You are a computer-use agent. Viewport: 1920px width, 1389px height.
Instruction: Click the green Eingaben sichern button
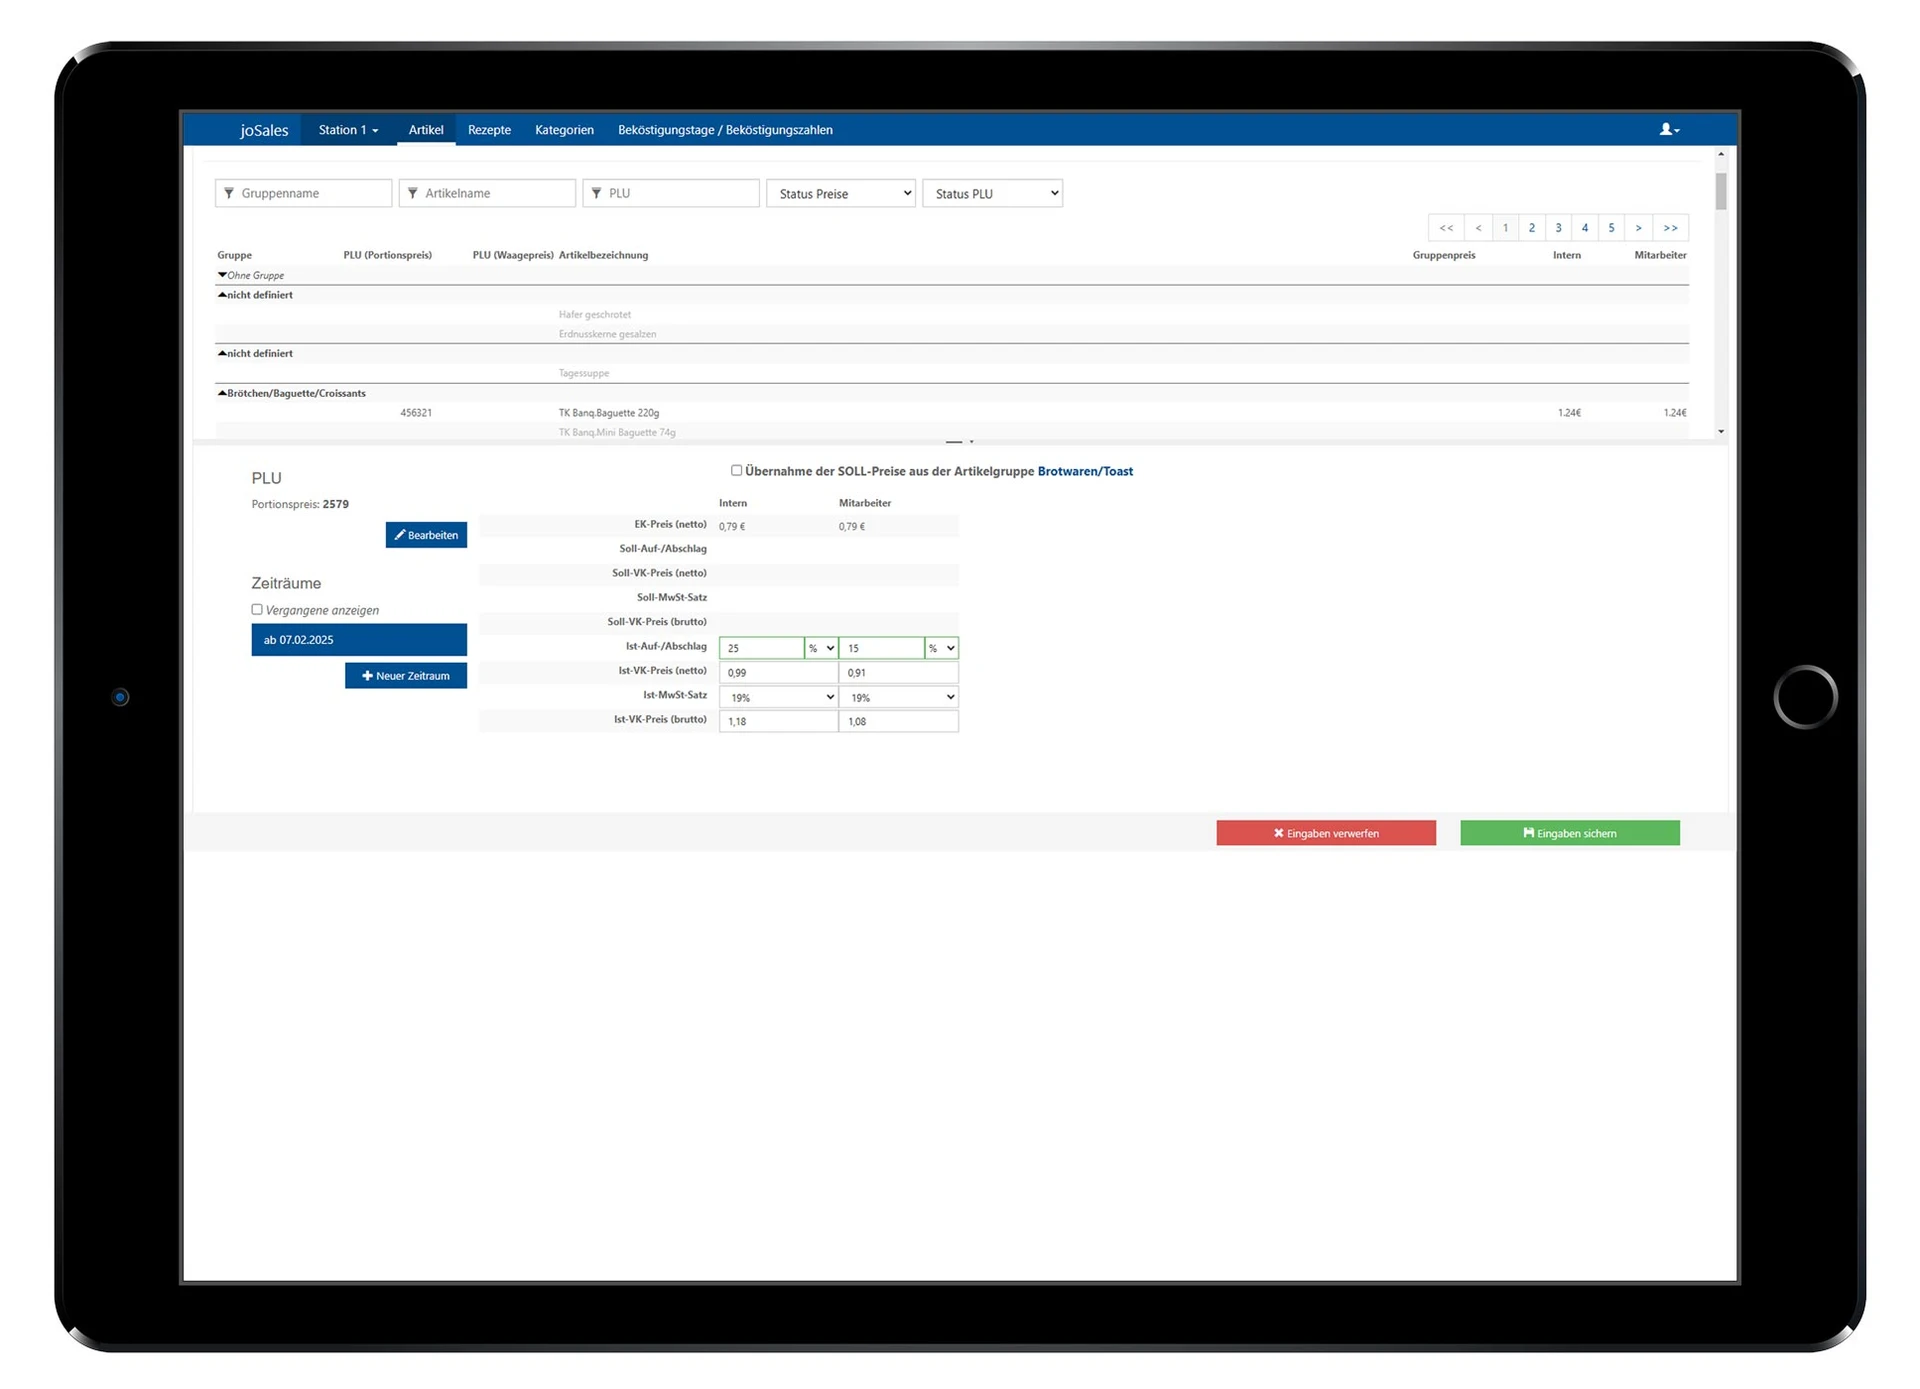1569,833
